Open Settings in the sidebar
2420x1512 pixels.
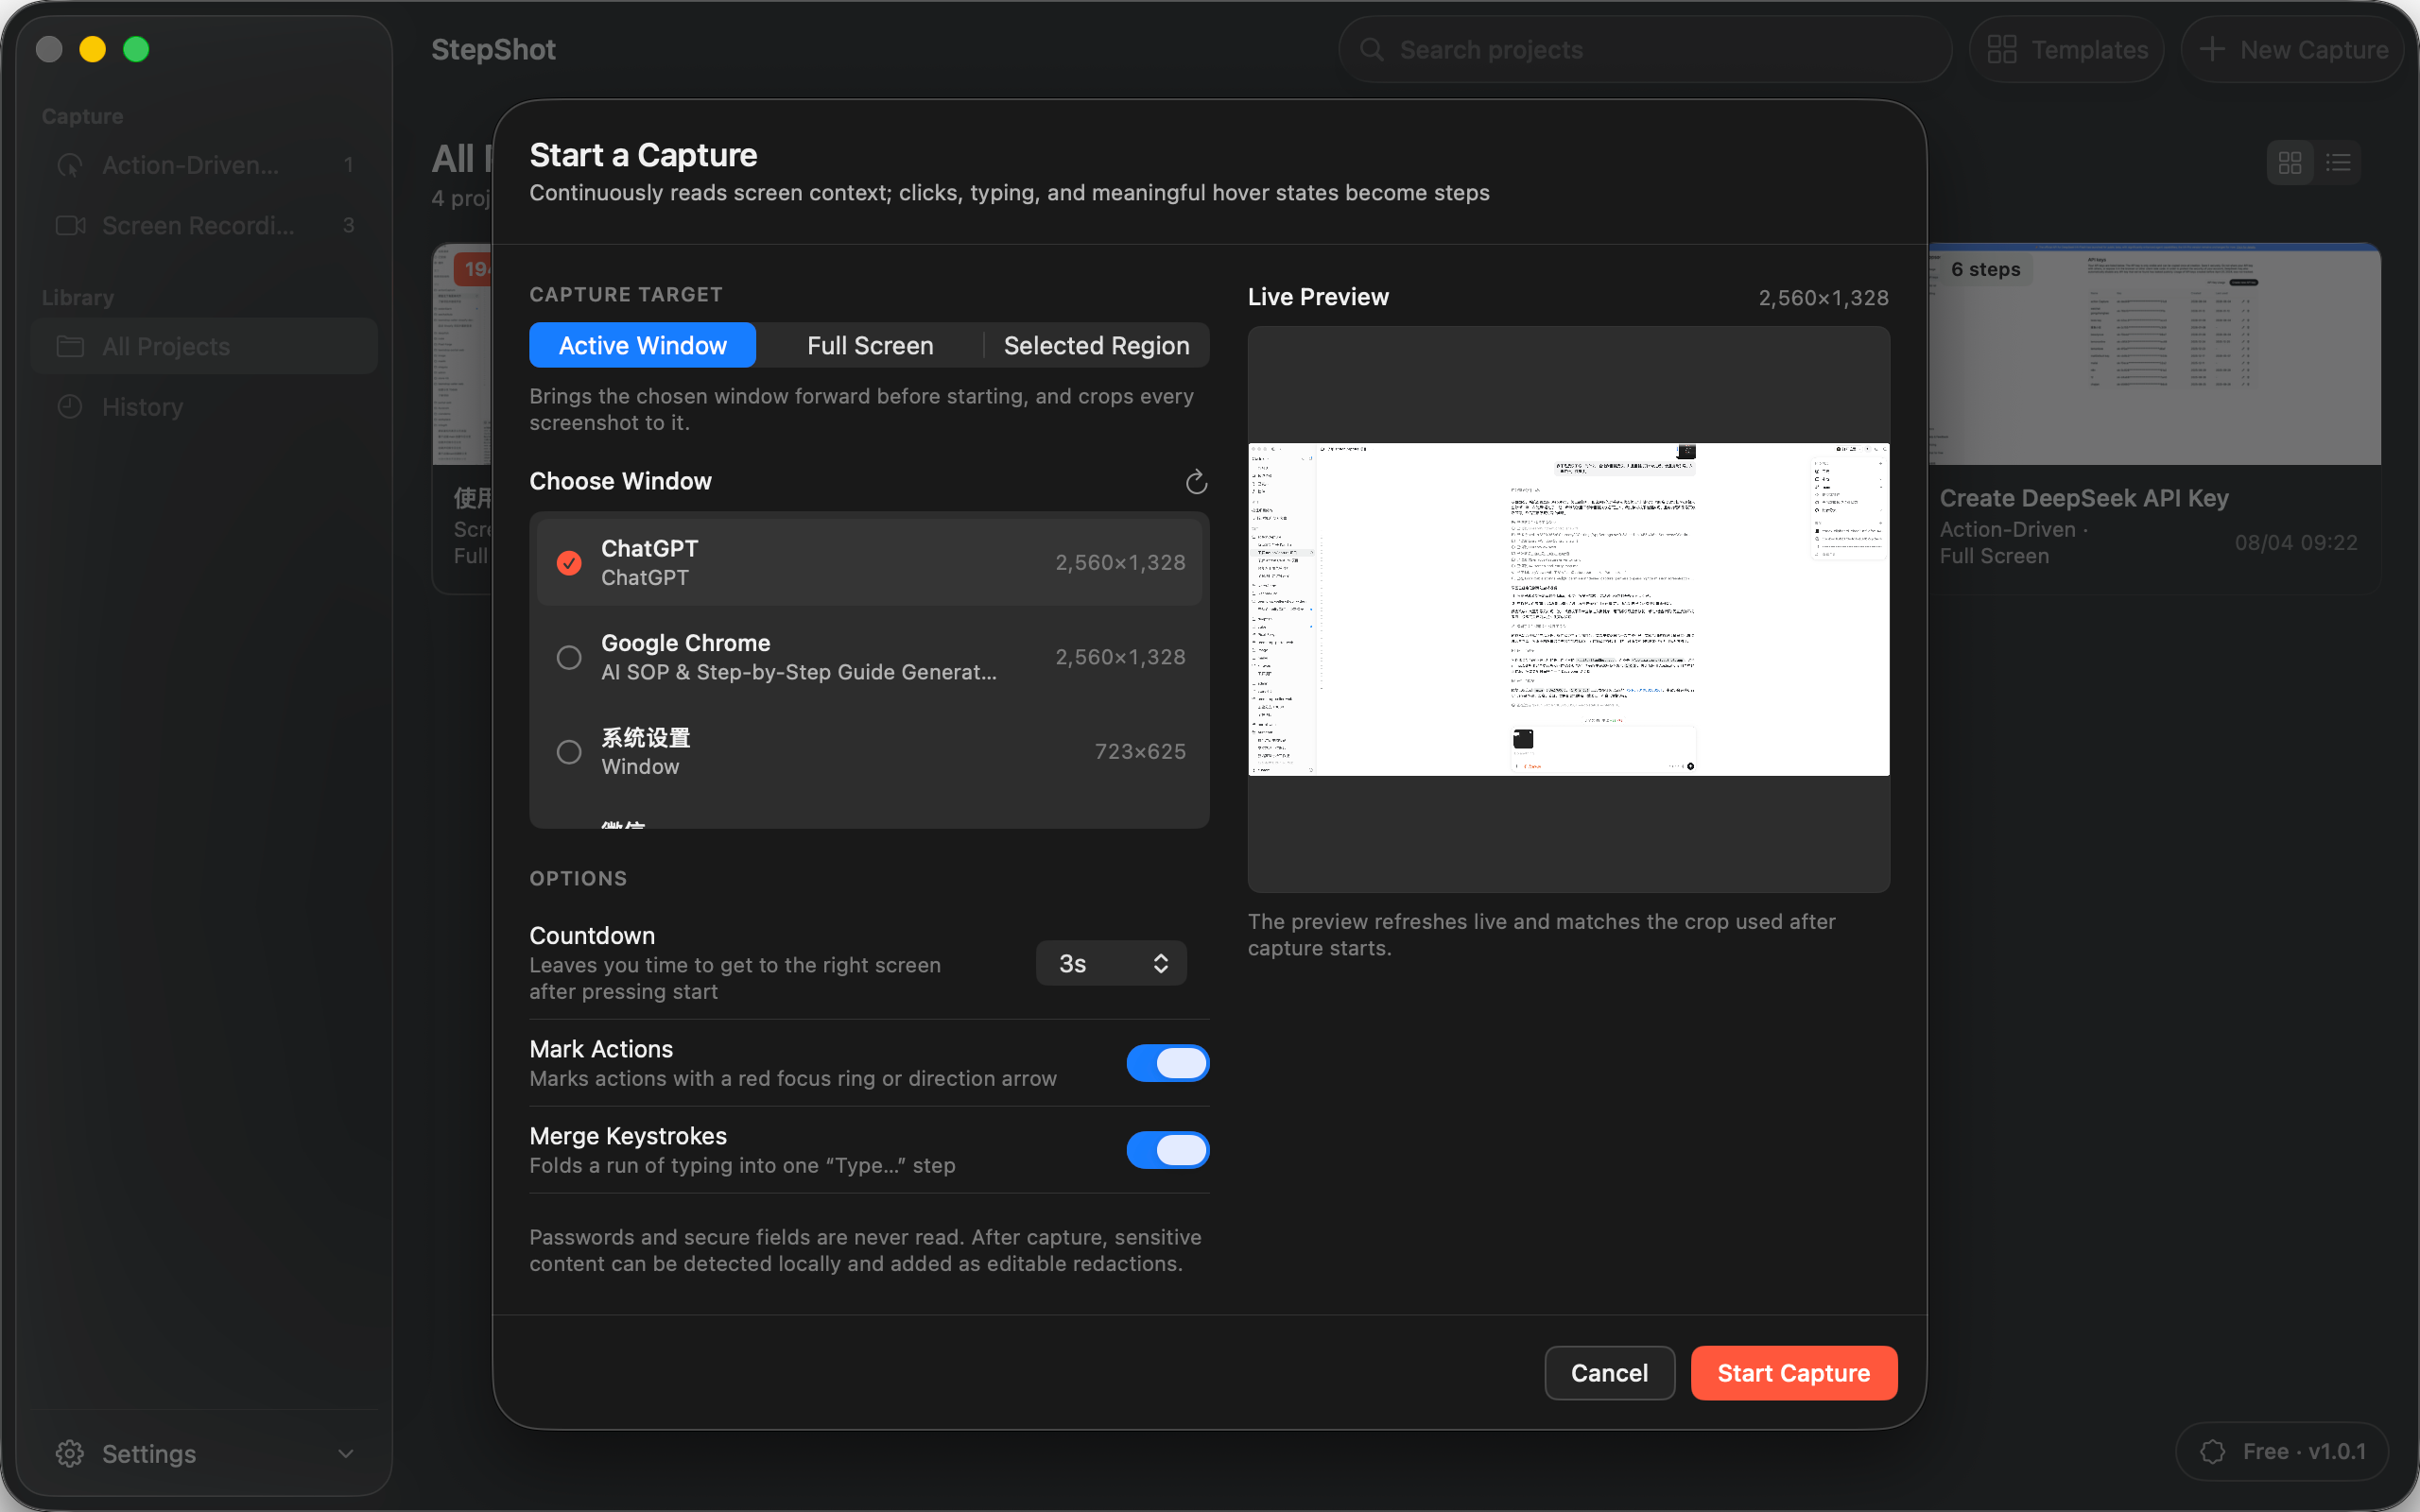point(204,1453)
